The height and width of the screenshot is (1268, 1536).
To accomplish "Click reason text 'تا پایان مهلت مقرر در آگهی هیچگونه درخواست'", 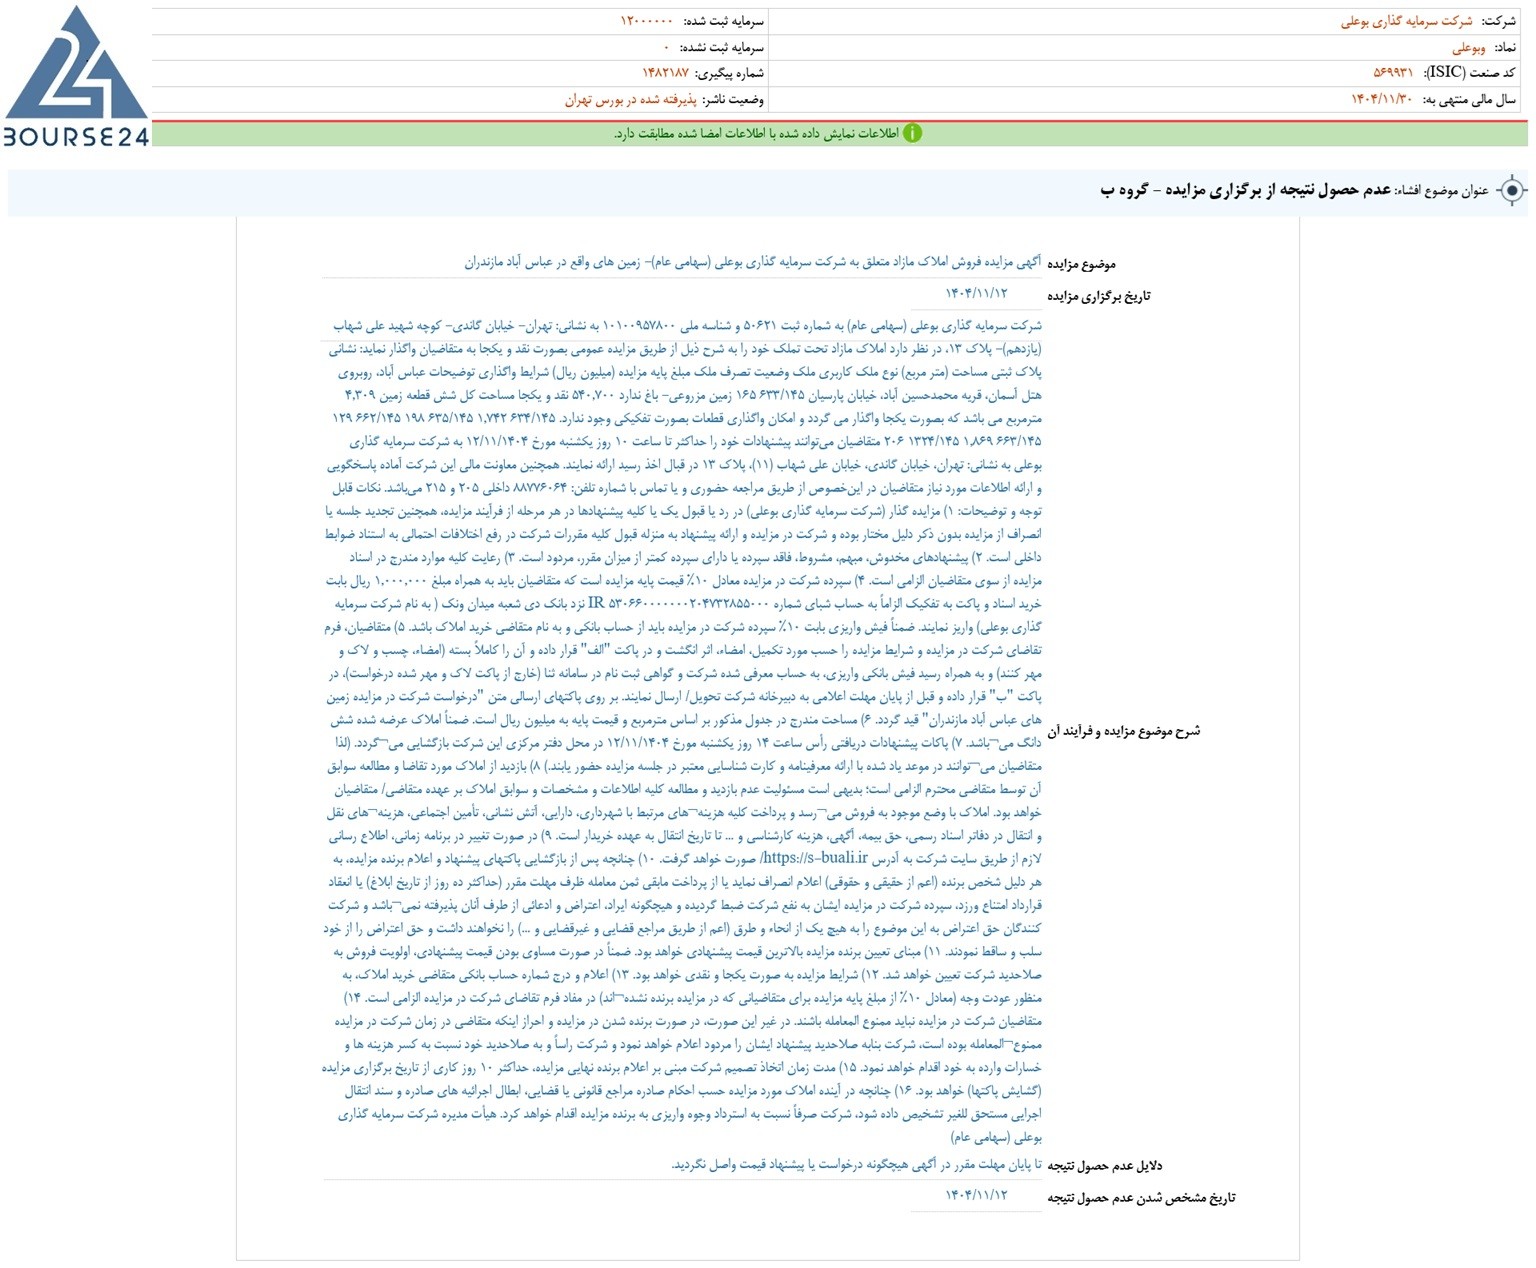I will pyautogui.click(x=857, y=1164).
